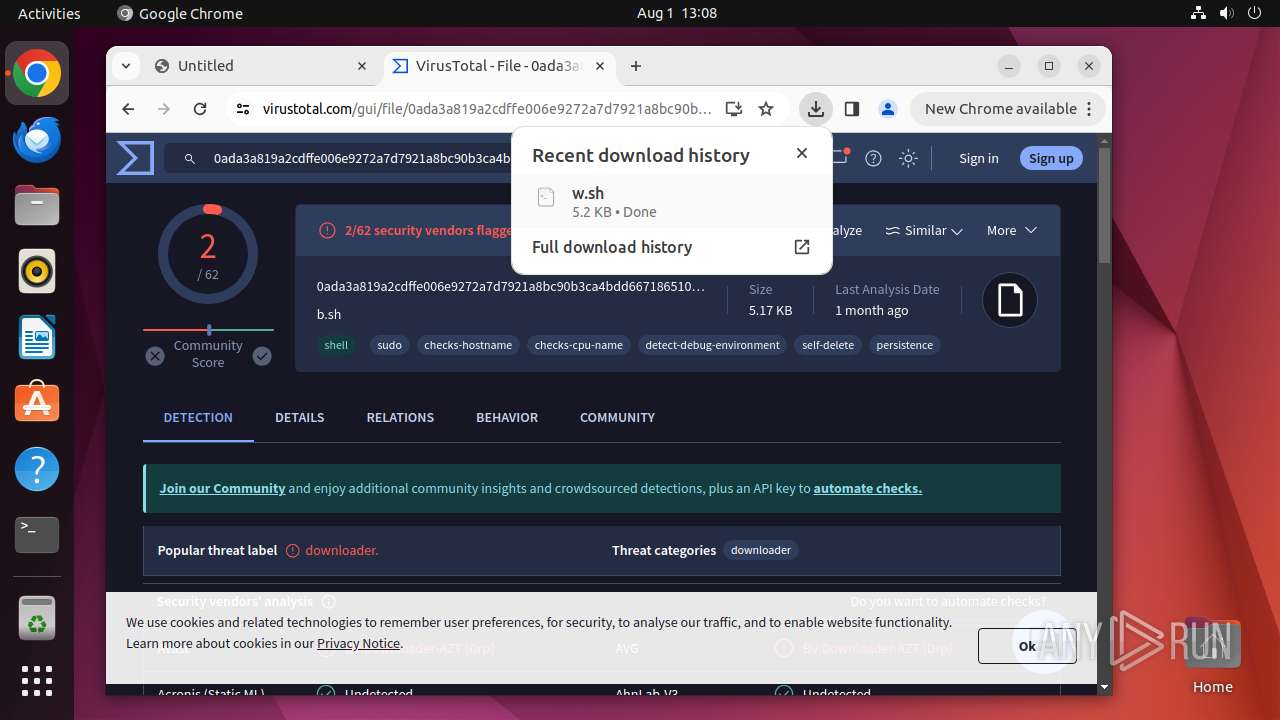Follow the automate checks link

click(x=868, y=488)
